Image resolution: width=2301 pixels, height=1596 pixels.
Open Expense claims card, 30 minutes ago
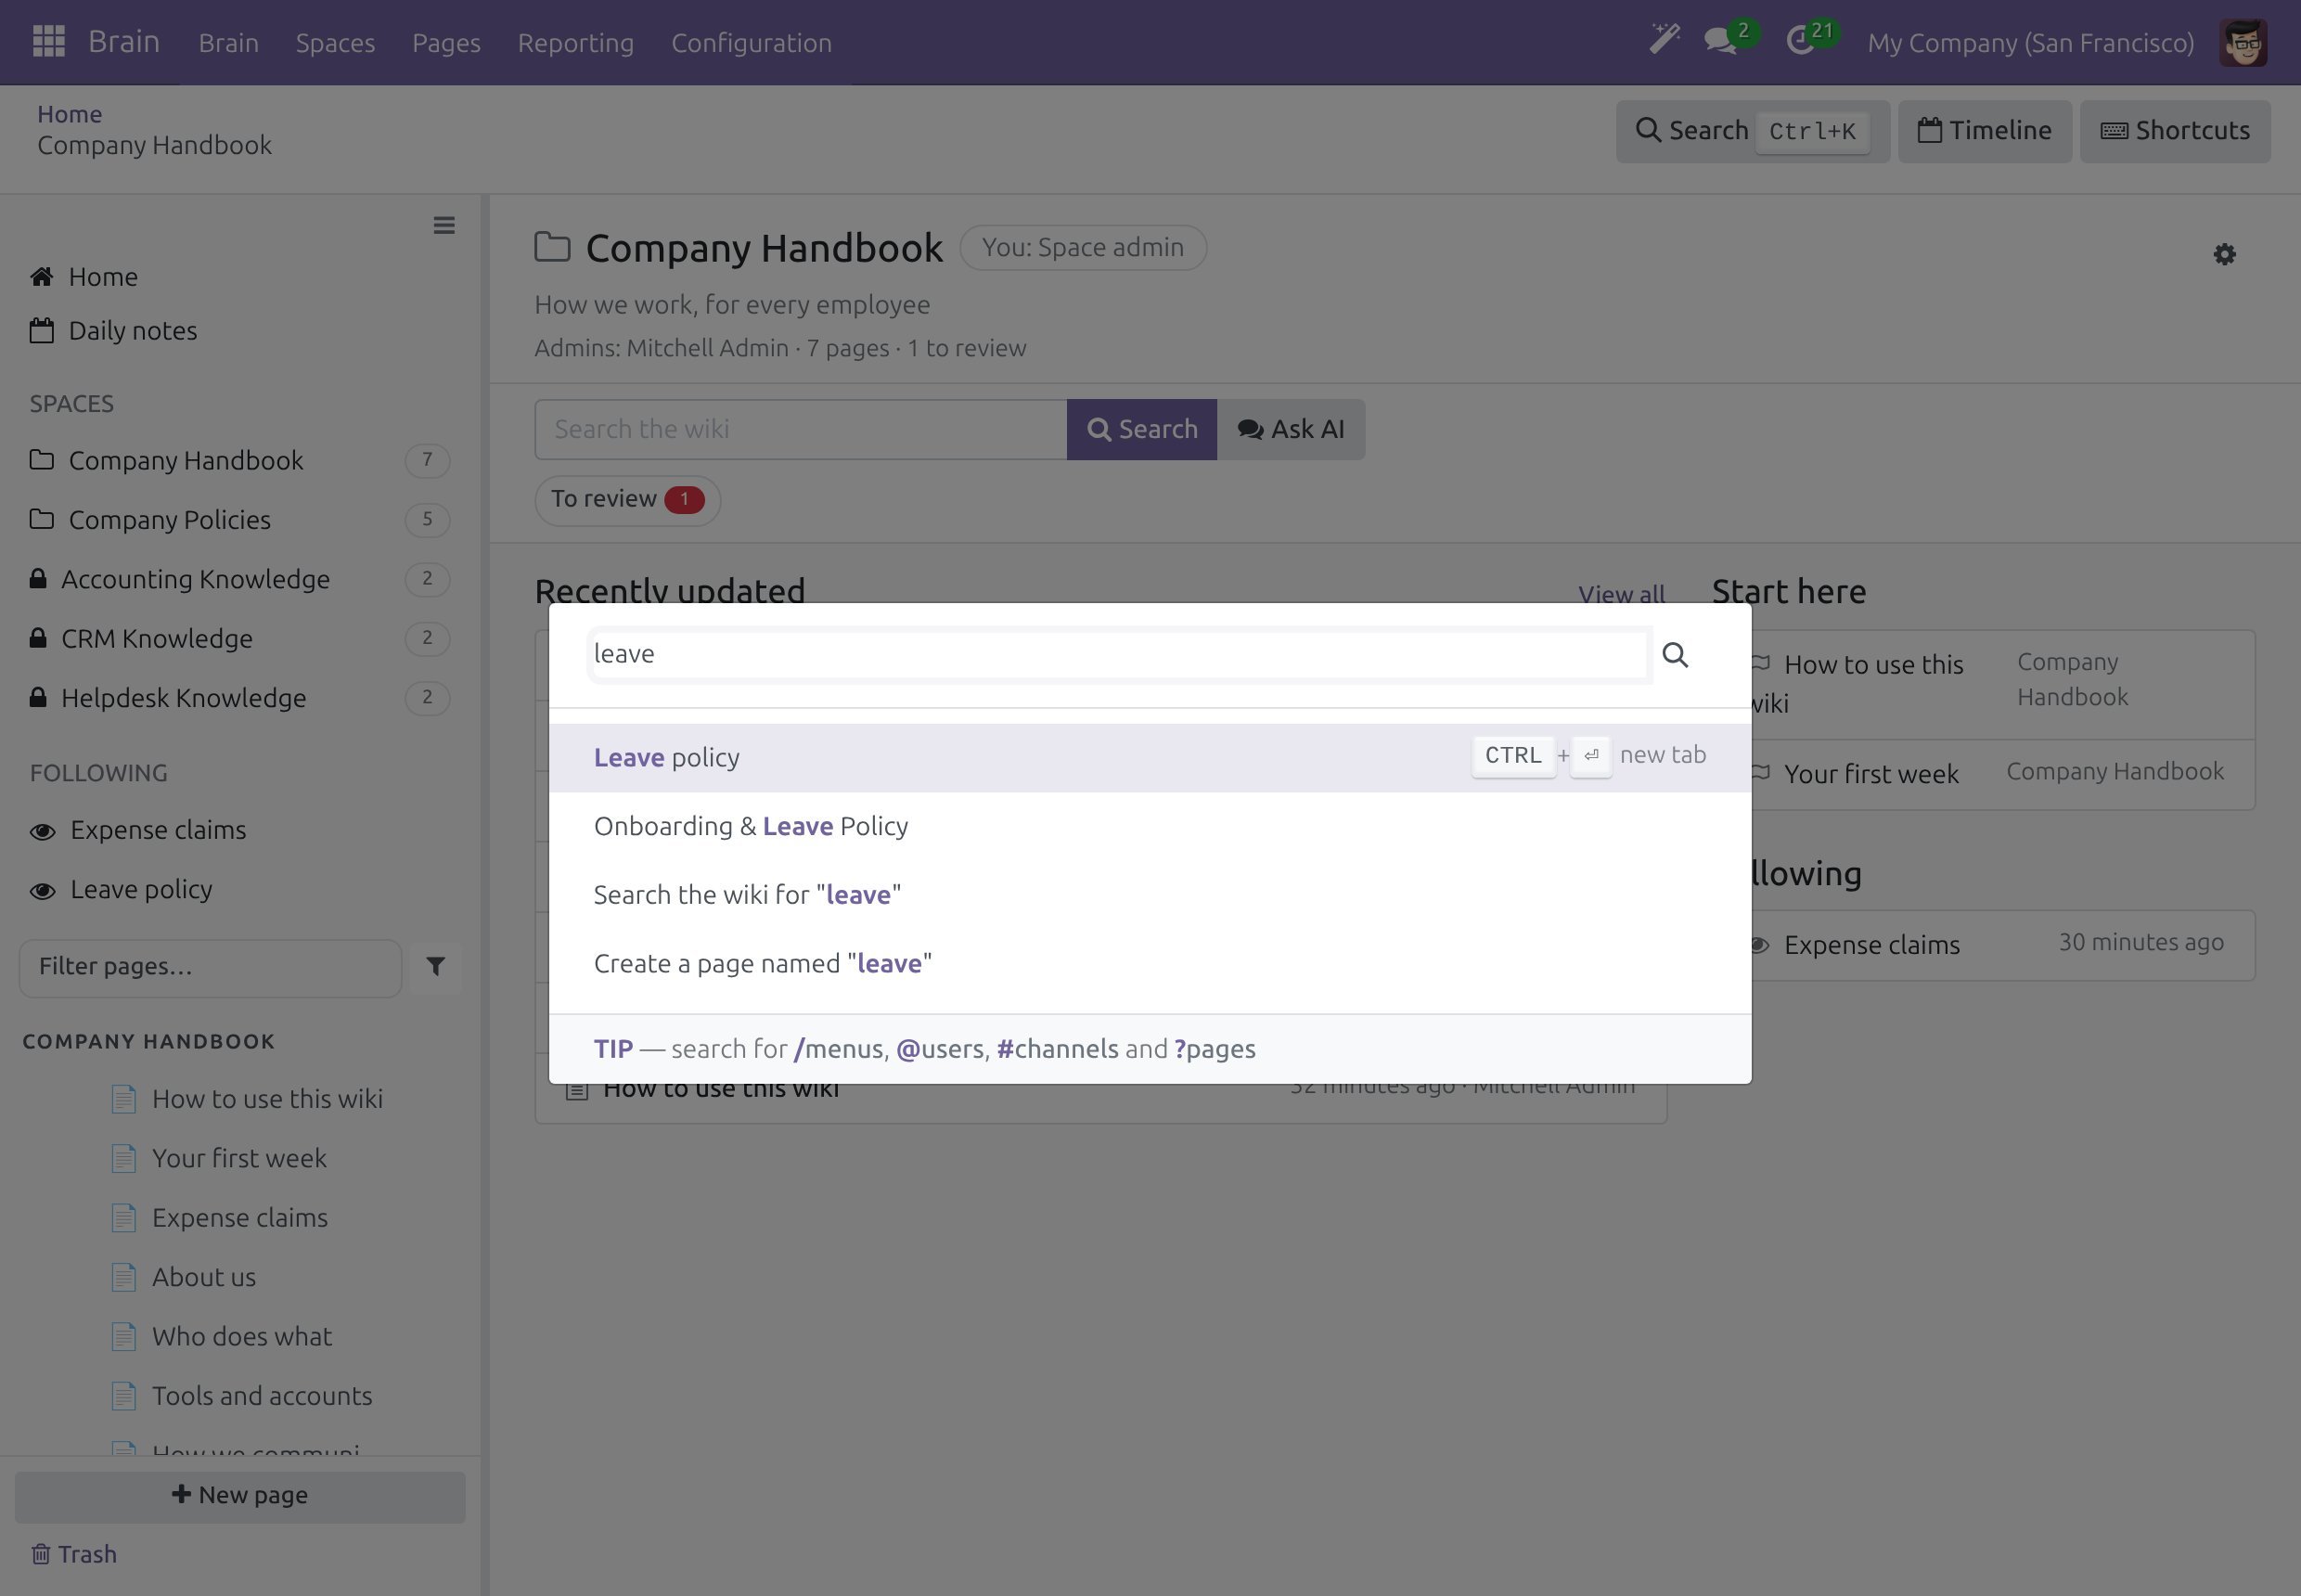click(x=2003, y=945)
